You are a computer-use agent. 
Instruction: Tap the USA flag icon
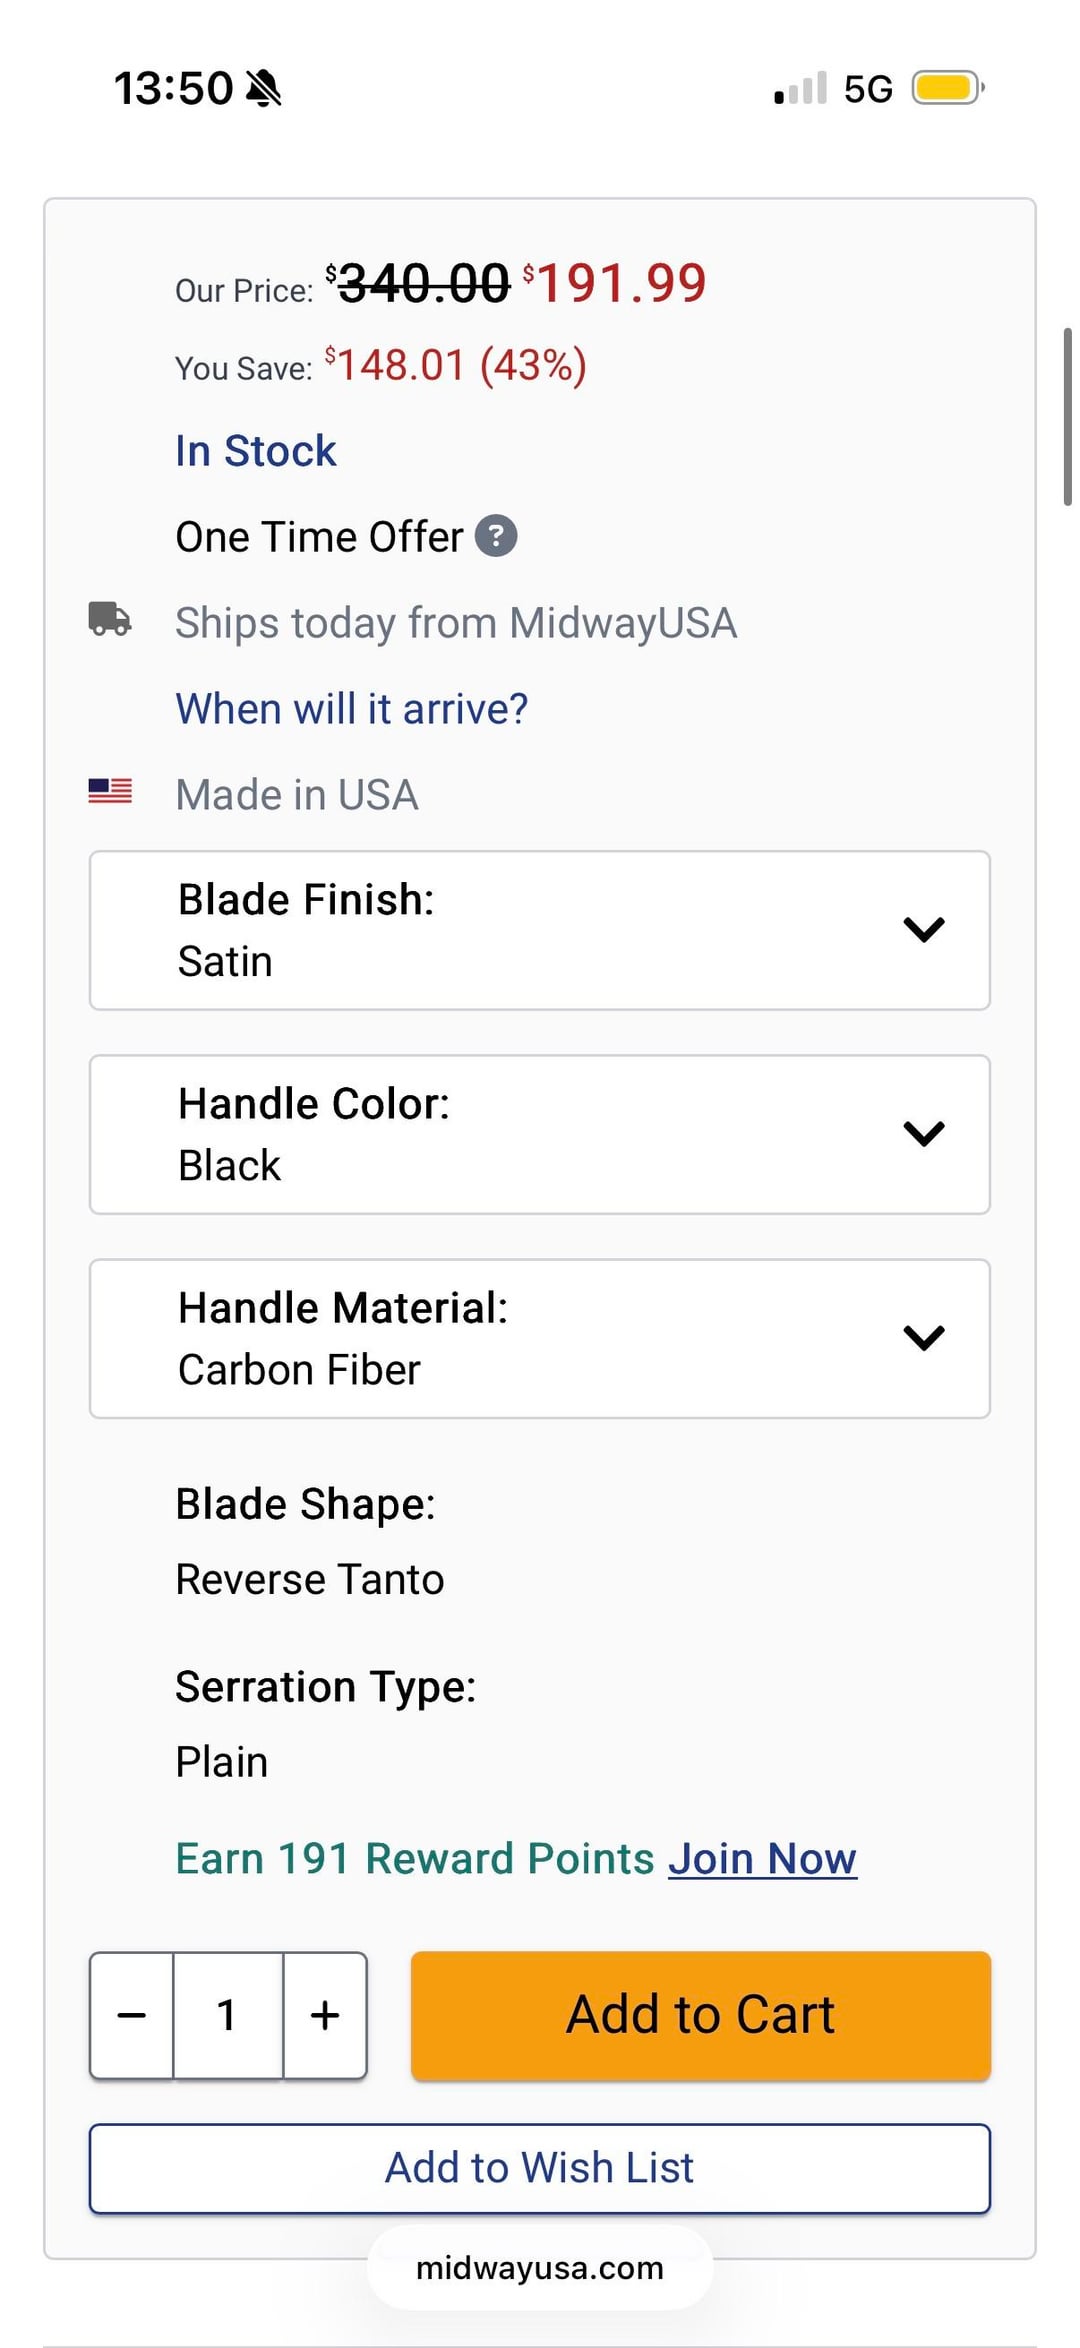pyautogui.click(x=110, y=791)
